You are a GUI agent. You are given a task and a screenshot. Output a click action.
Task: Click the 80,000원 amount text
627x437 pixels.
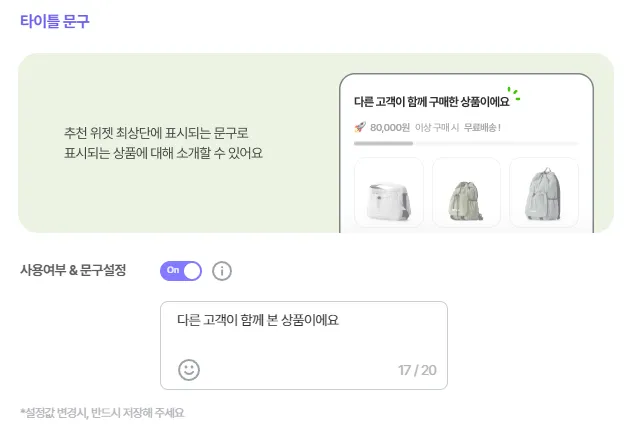pos(390,127)
